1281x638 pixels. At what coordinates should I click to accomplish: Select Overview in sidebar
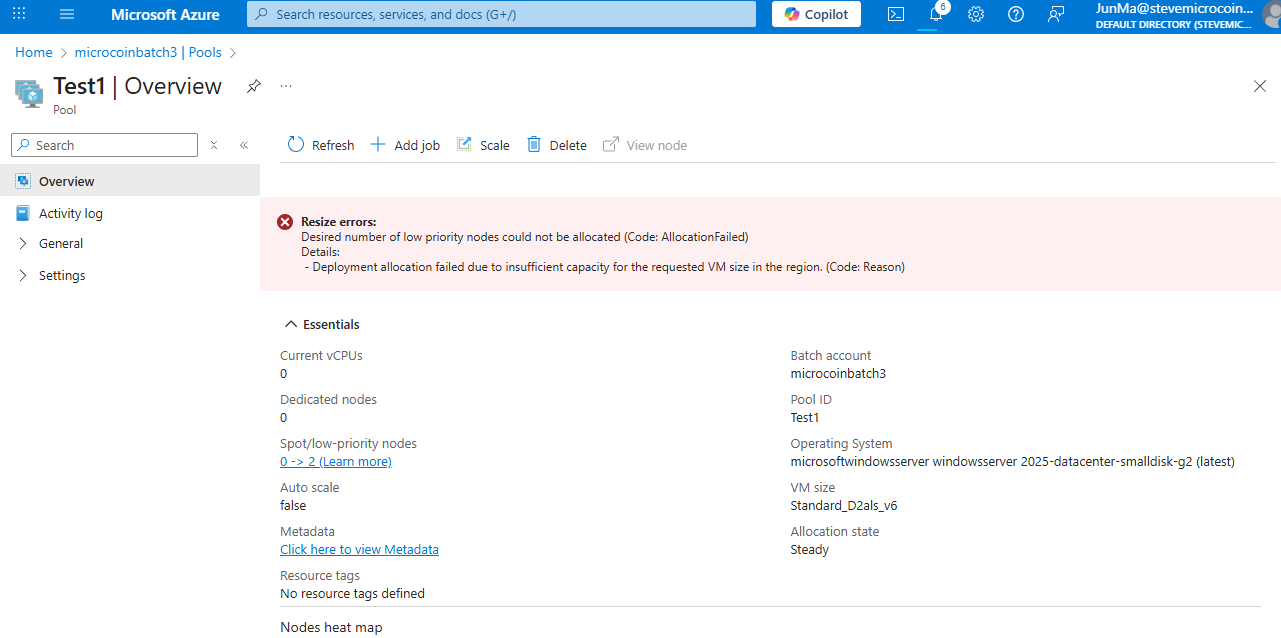click(130, 181)
